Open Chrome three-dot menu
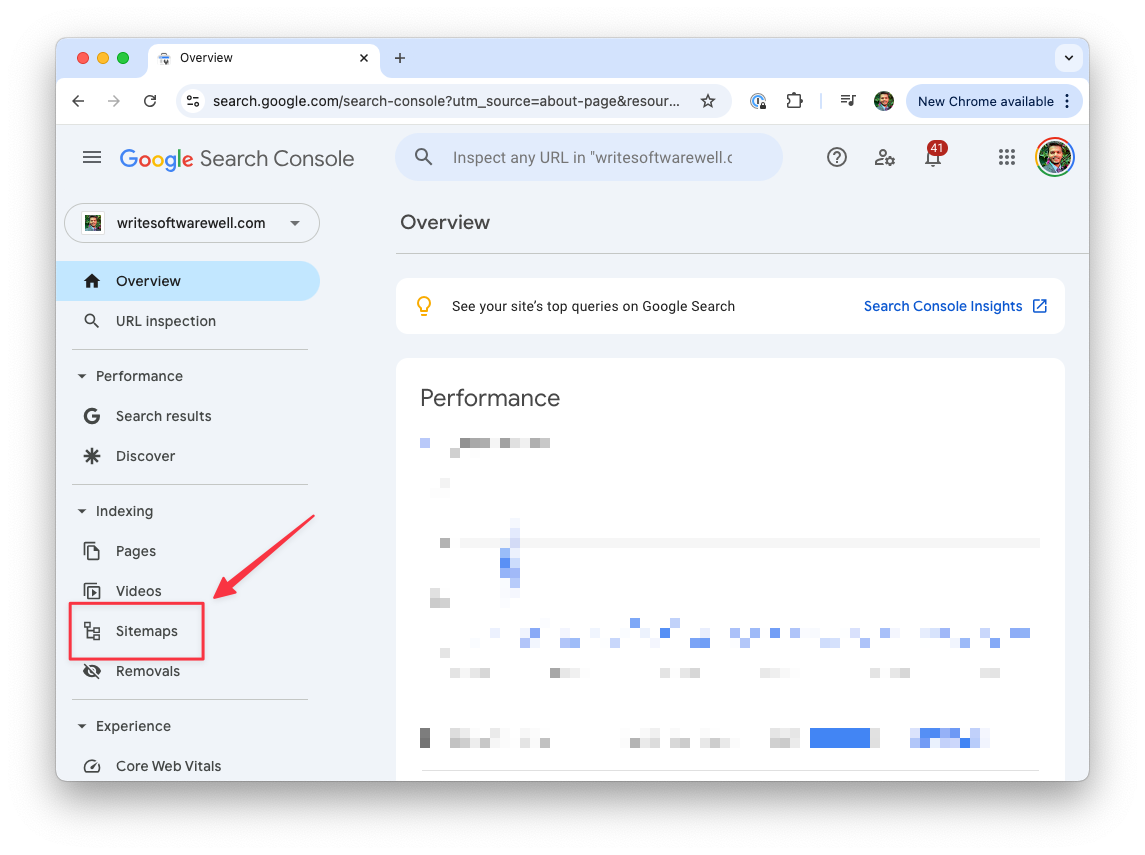 (1068, 101)
